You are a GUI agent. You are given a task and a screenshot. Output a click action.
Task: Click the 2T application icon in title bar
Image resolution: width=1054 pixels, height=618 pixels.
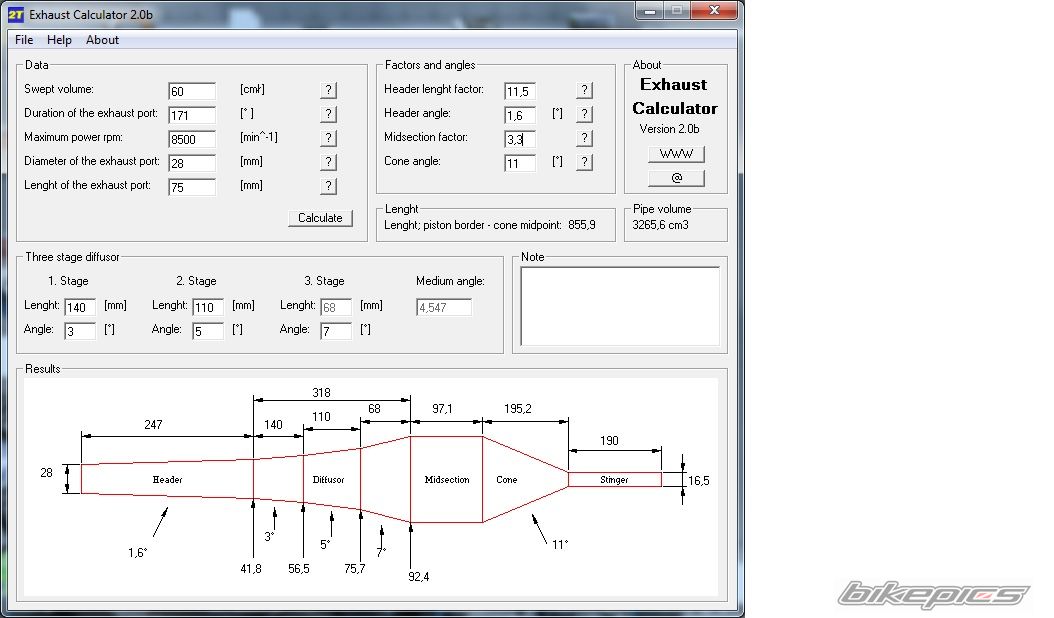tap(16, 15)
